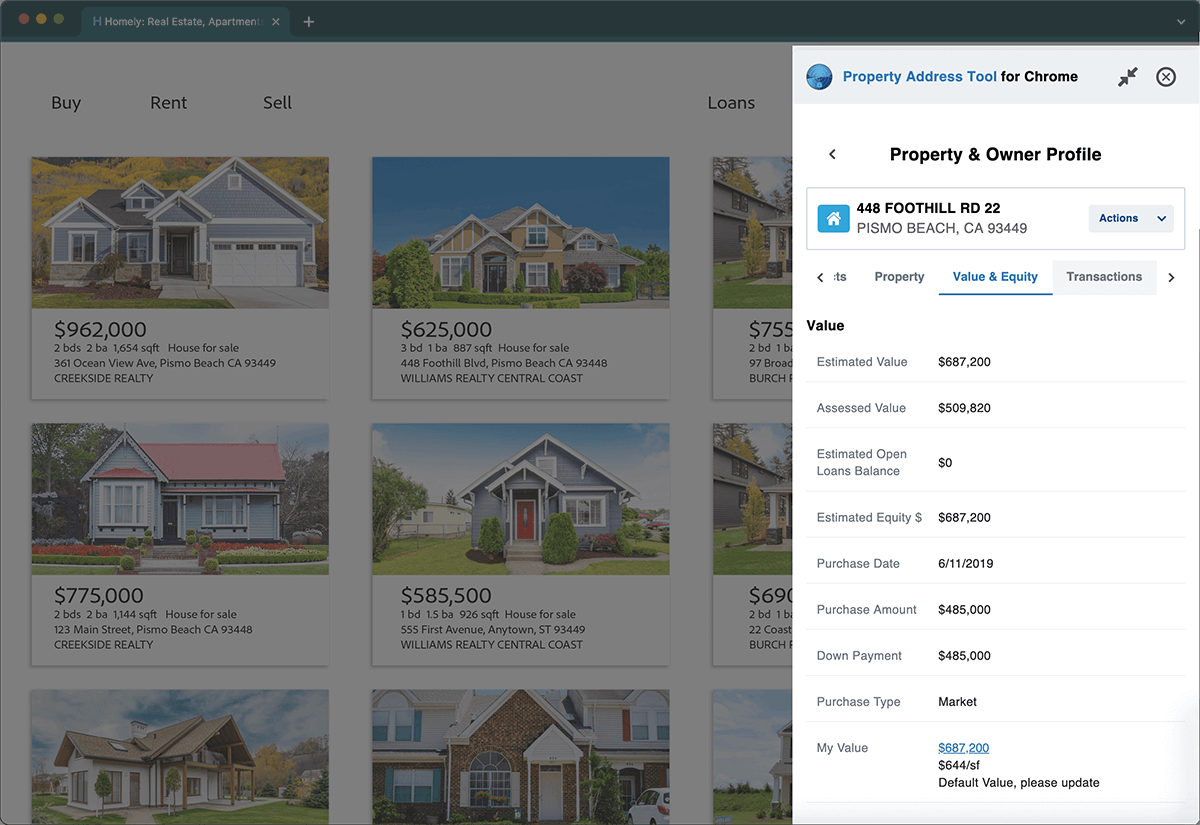Open the Loans menu on Homely
This screenshot has height=825, width=1200.
coord(731,102)
